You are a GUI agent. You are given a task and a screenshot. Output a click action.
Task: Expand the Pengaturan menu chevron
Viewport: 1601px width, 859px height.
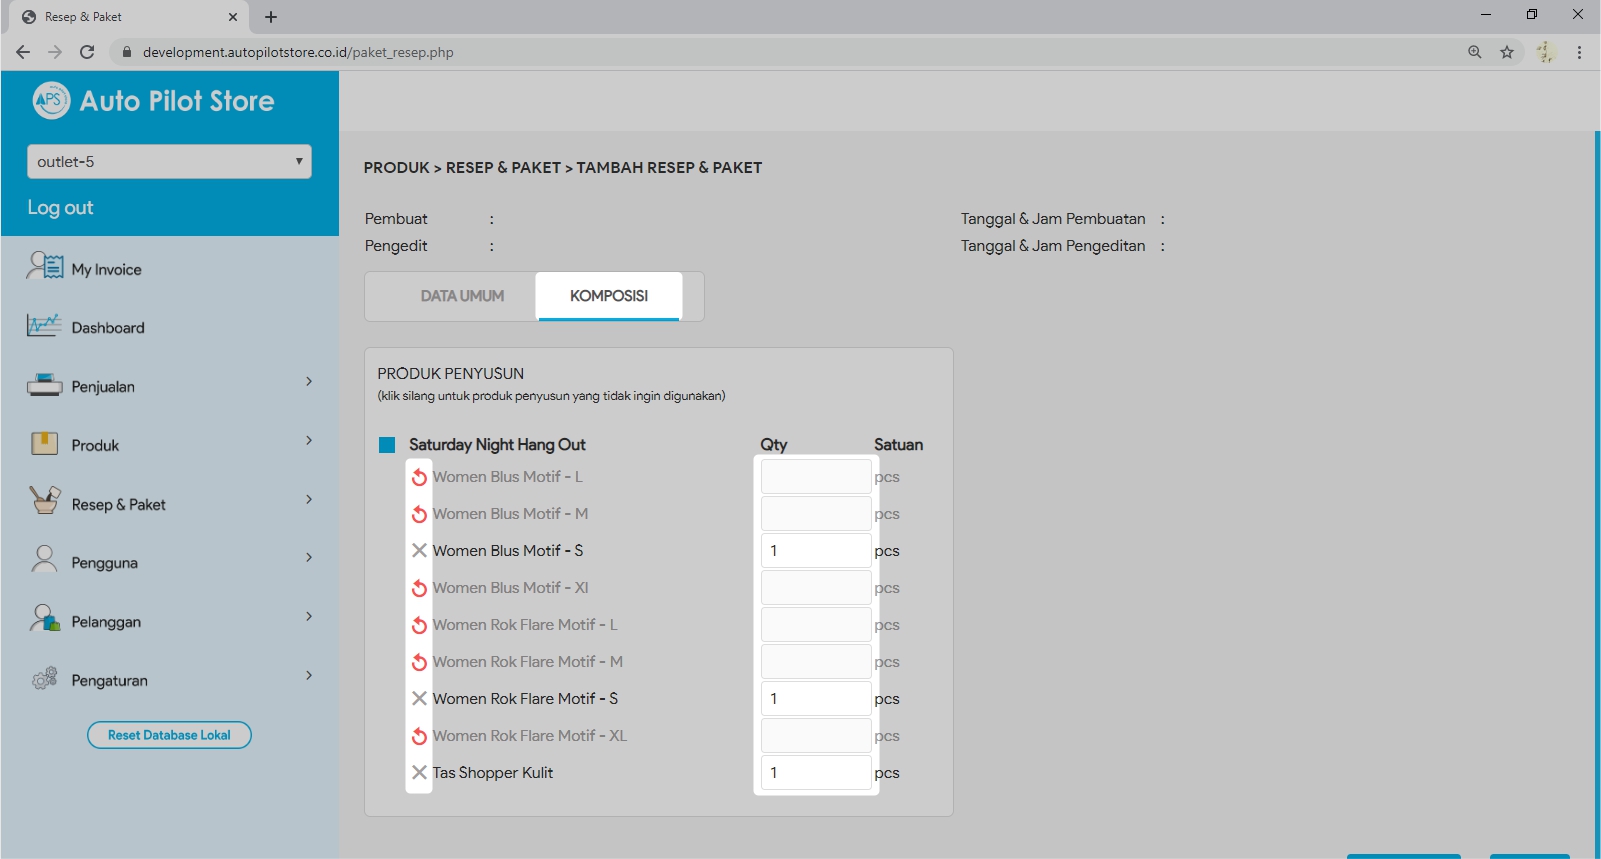(x=309, y=676)
